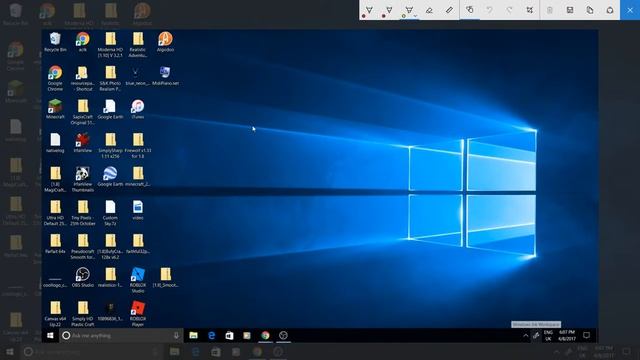Click the ENG UK language indicator in tray
Screen dimensions: 640x360
[548, 336]
